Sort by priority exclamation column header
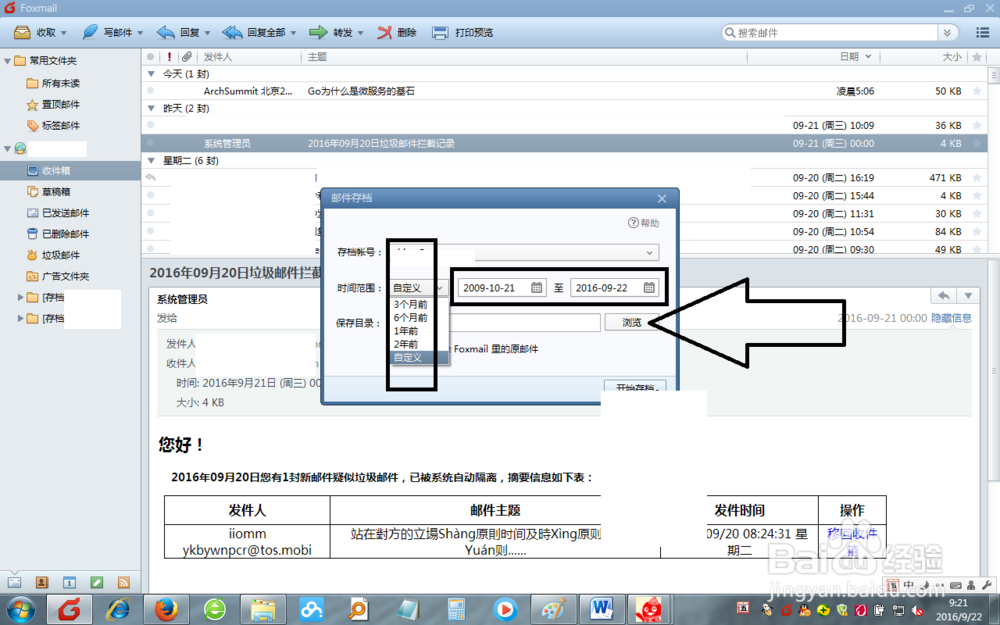The width and height of the screenshot is (1000, 625). (x=169, y=57)
